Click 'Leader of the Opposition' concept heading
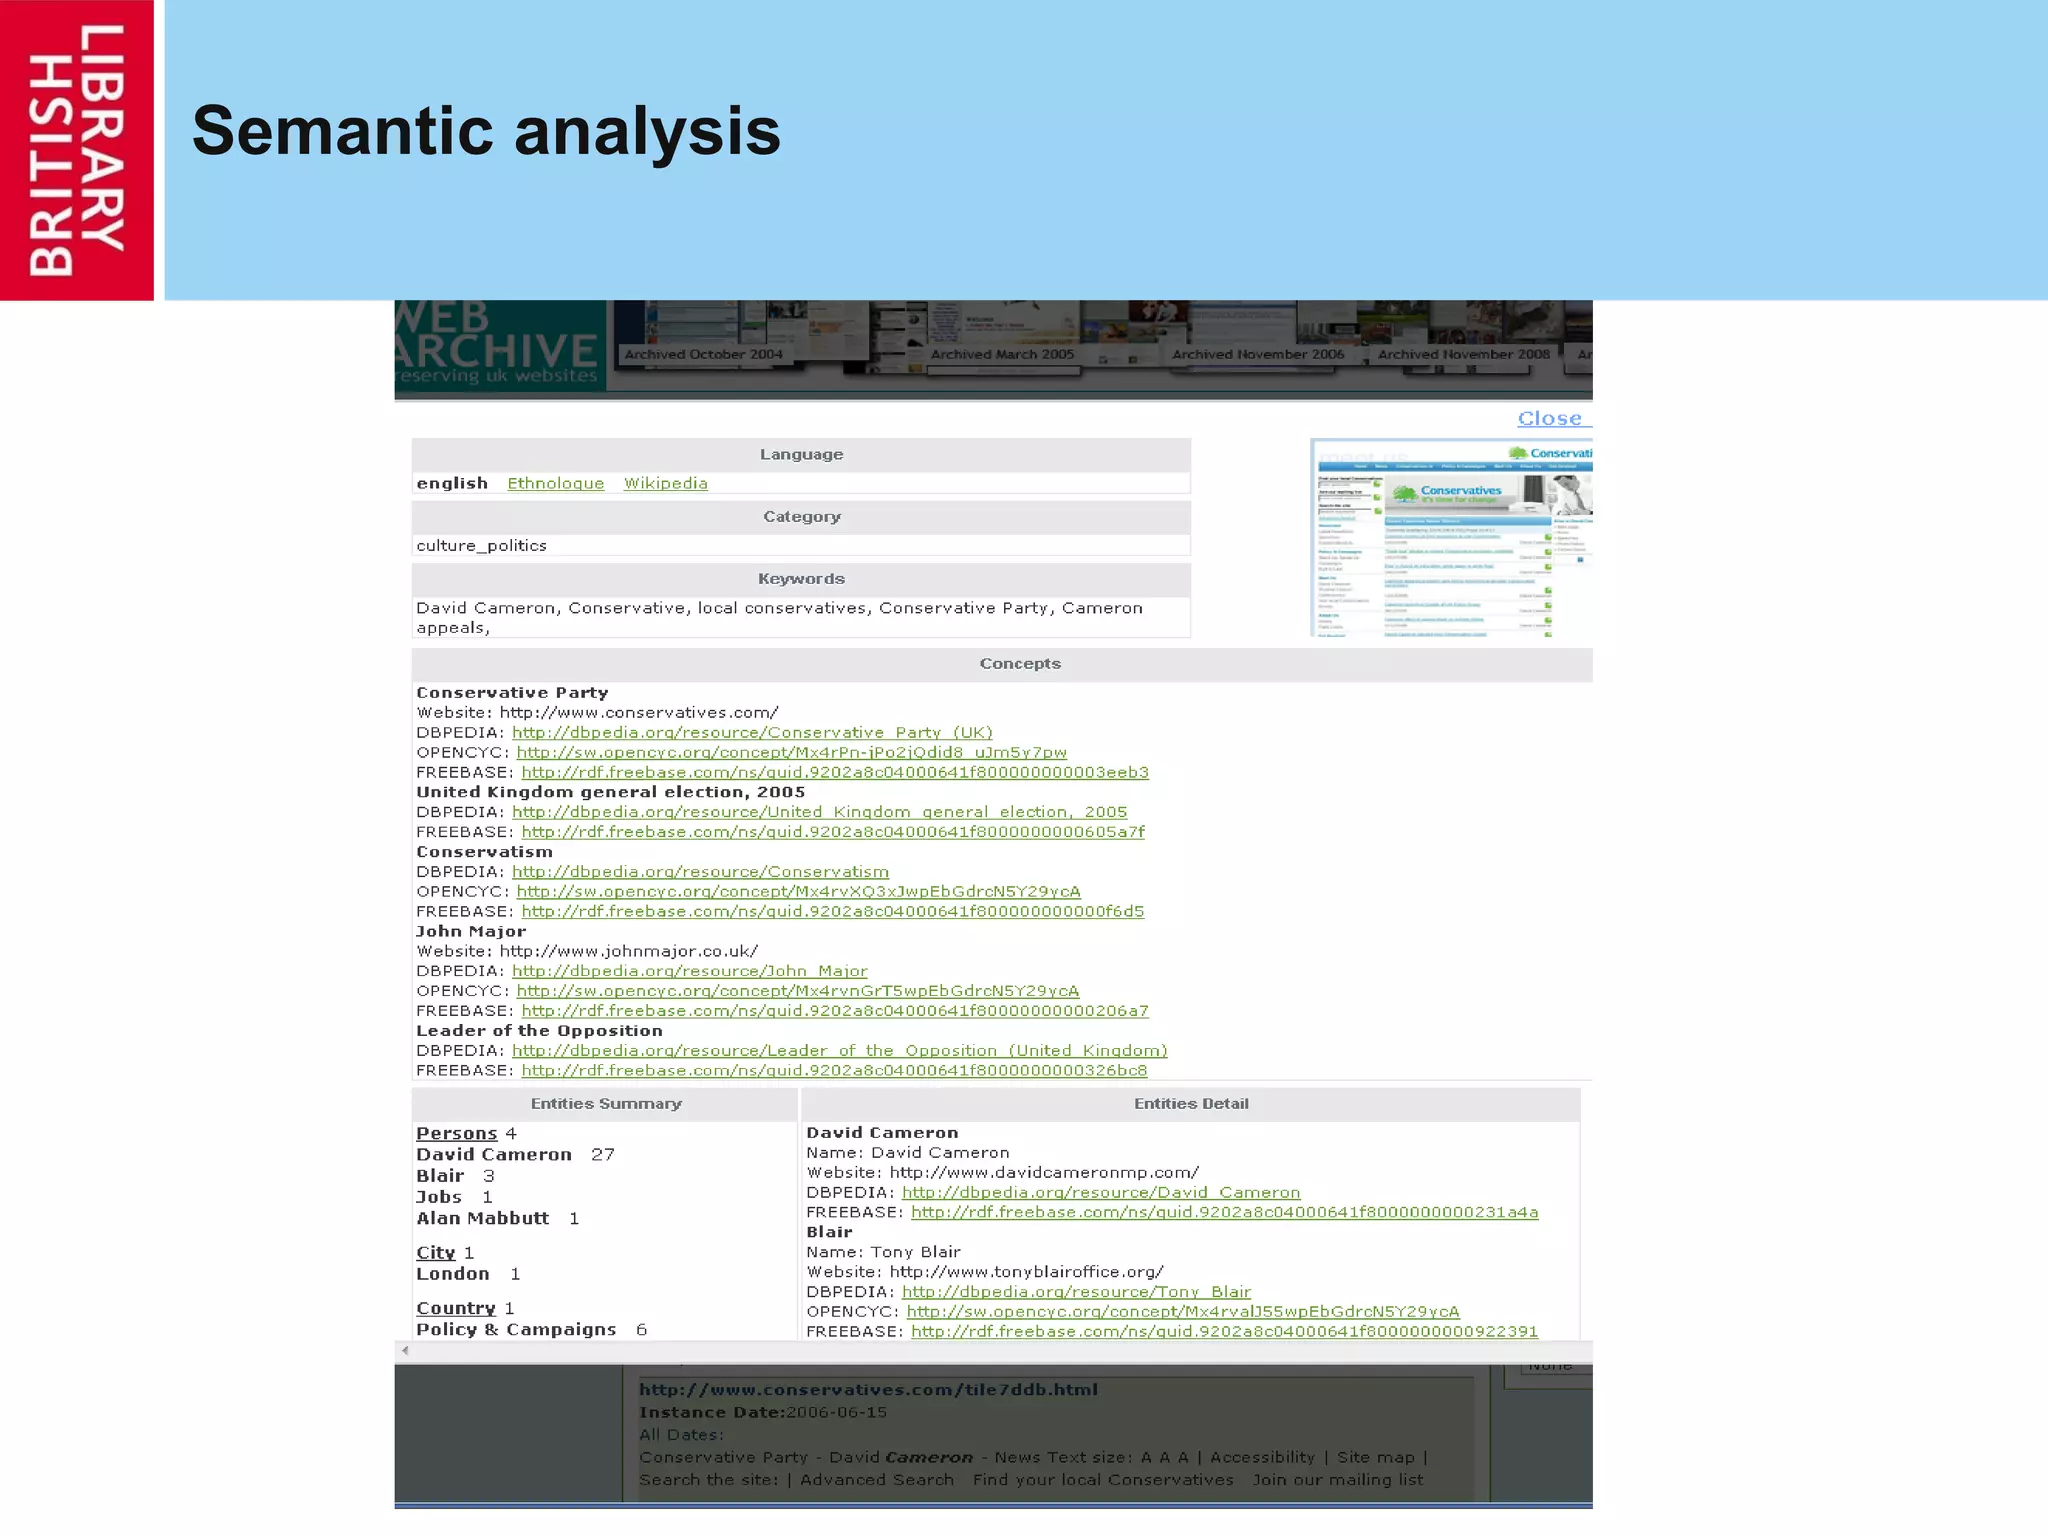This screenshot has width=2048, height=1536. pos(539,1031)
